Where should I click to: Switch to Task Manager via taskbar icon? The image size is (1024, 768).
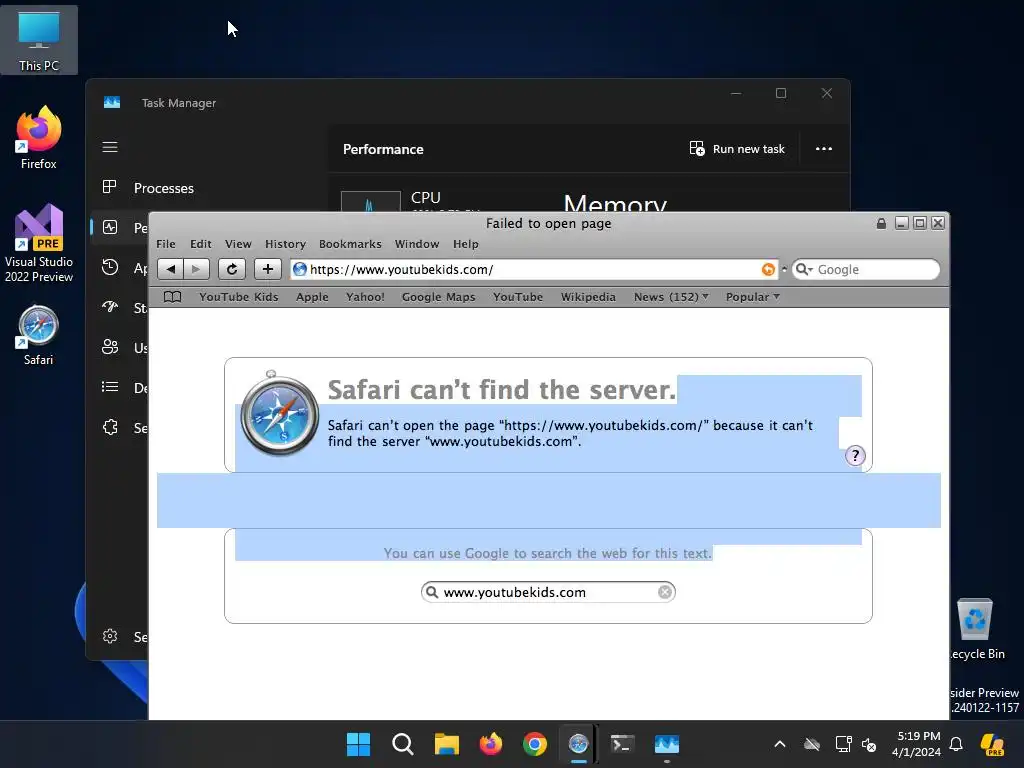(667, 744)
